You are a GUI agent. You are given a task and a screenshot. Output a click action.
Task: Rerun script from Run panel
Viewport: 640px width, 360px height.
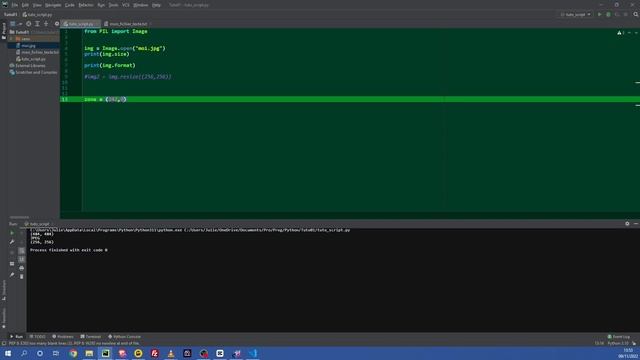[12, 233]
